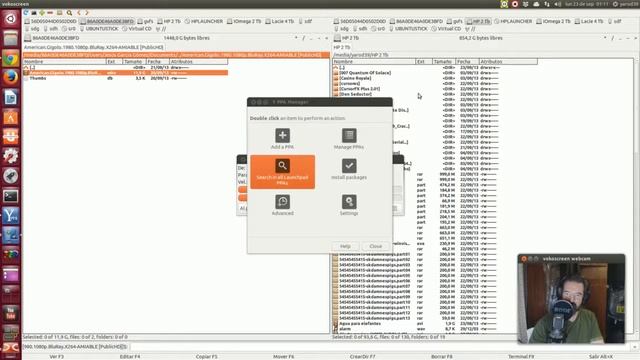Click Ver F3 button
Viewport: 640px width, 360px height.
tap(57, 356)
